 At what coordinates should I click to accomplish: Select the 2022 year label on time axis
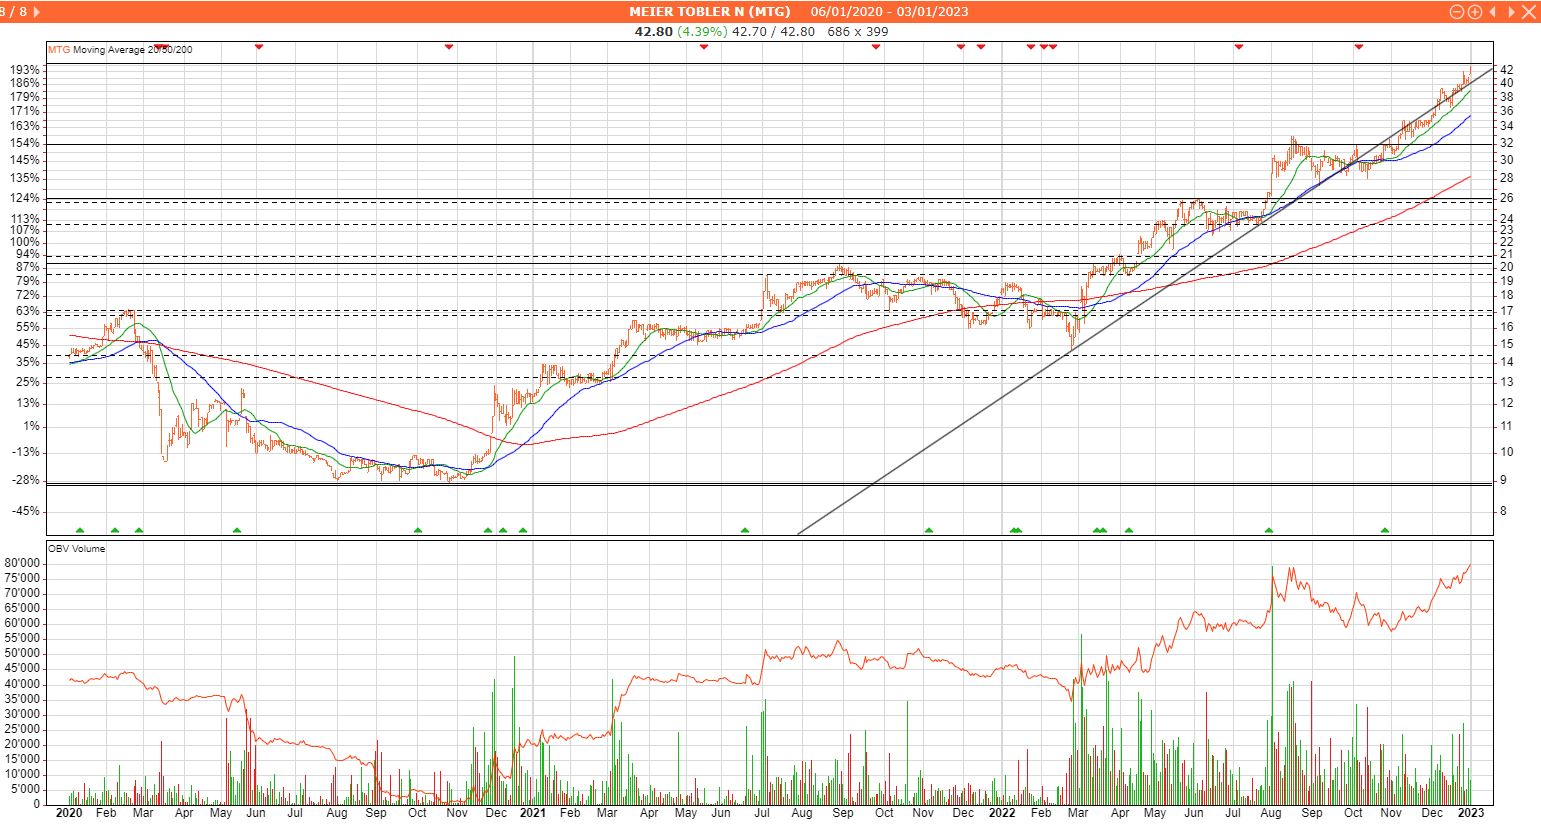(1002, 814)
